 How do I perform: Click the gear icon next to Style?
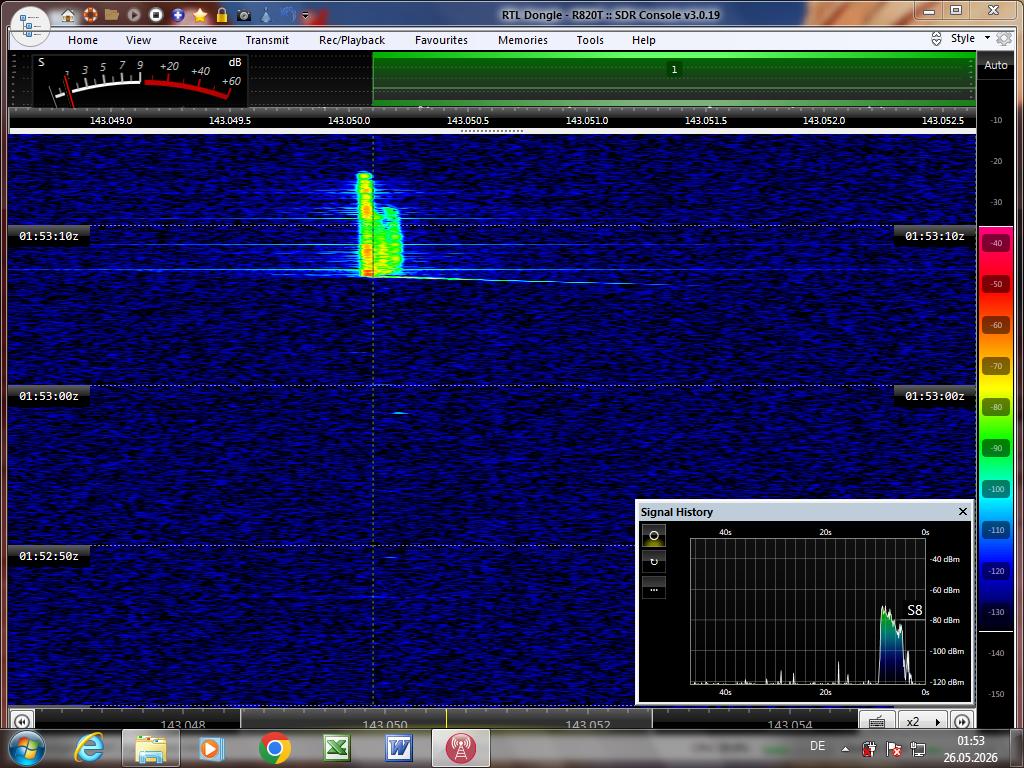(x=1004, y=39)
